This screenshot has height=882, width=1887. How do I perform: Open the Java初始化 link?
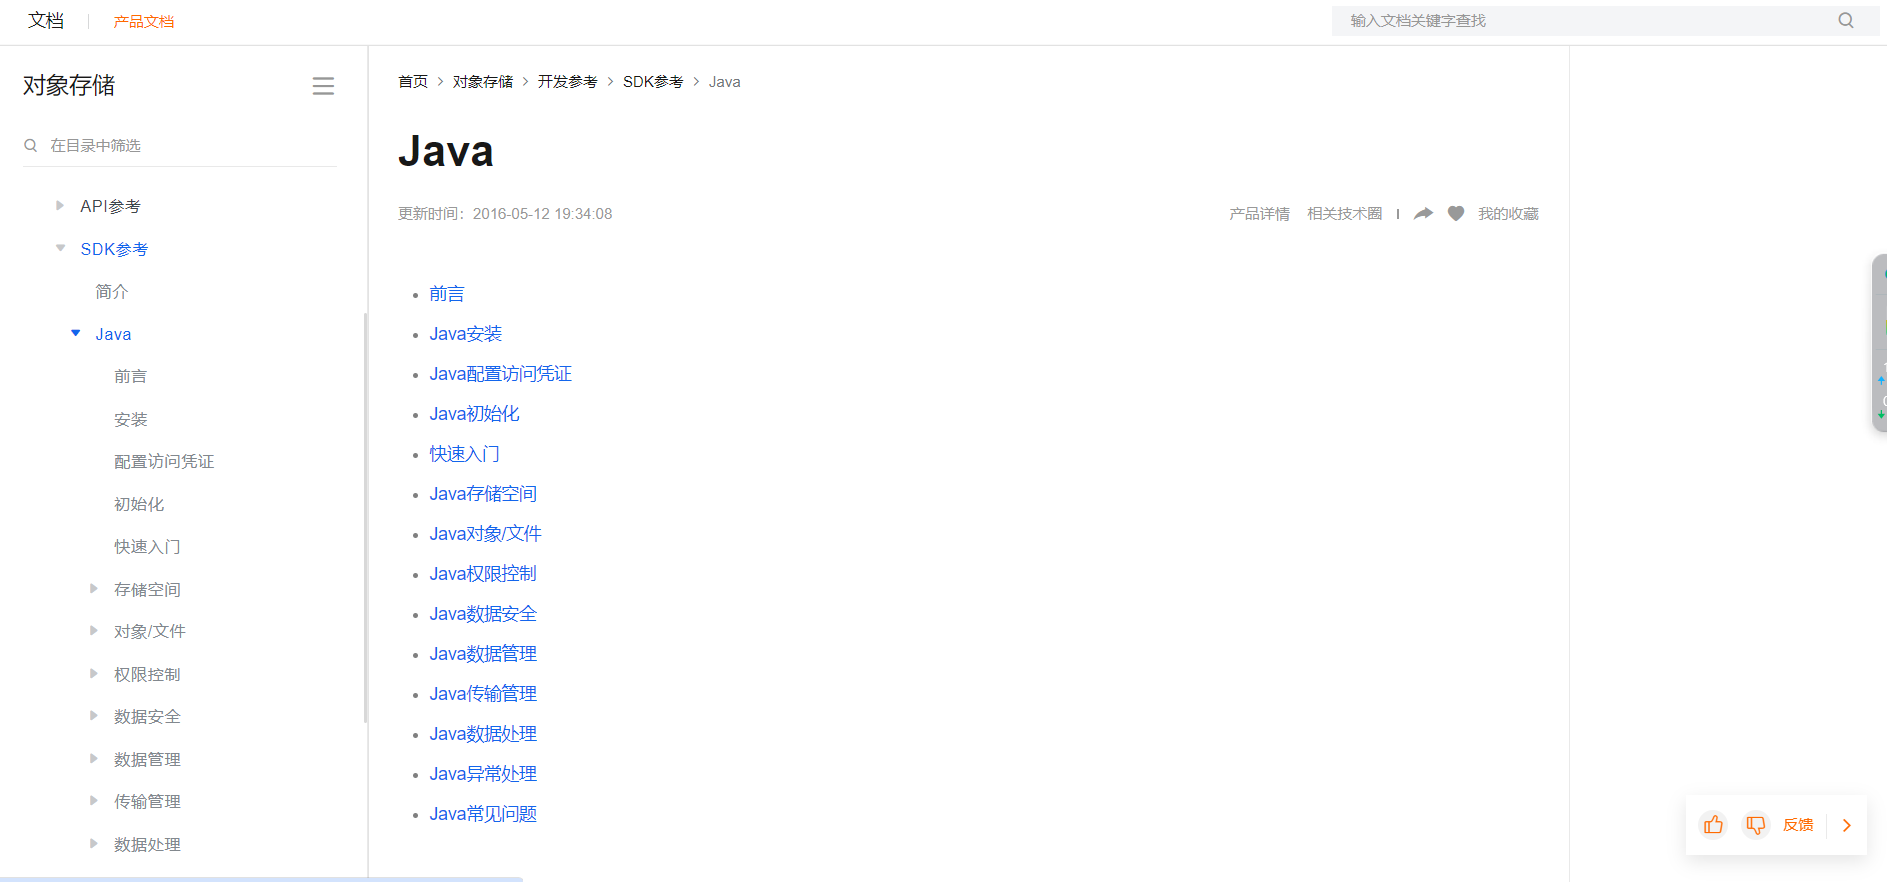(x=475, y=413)
